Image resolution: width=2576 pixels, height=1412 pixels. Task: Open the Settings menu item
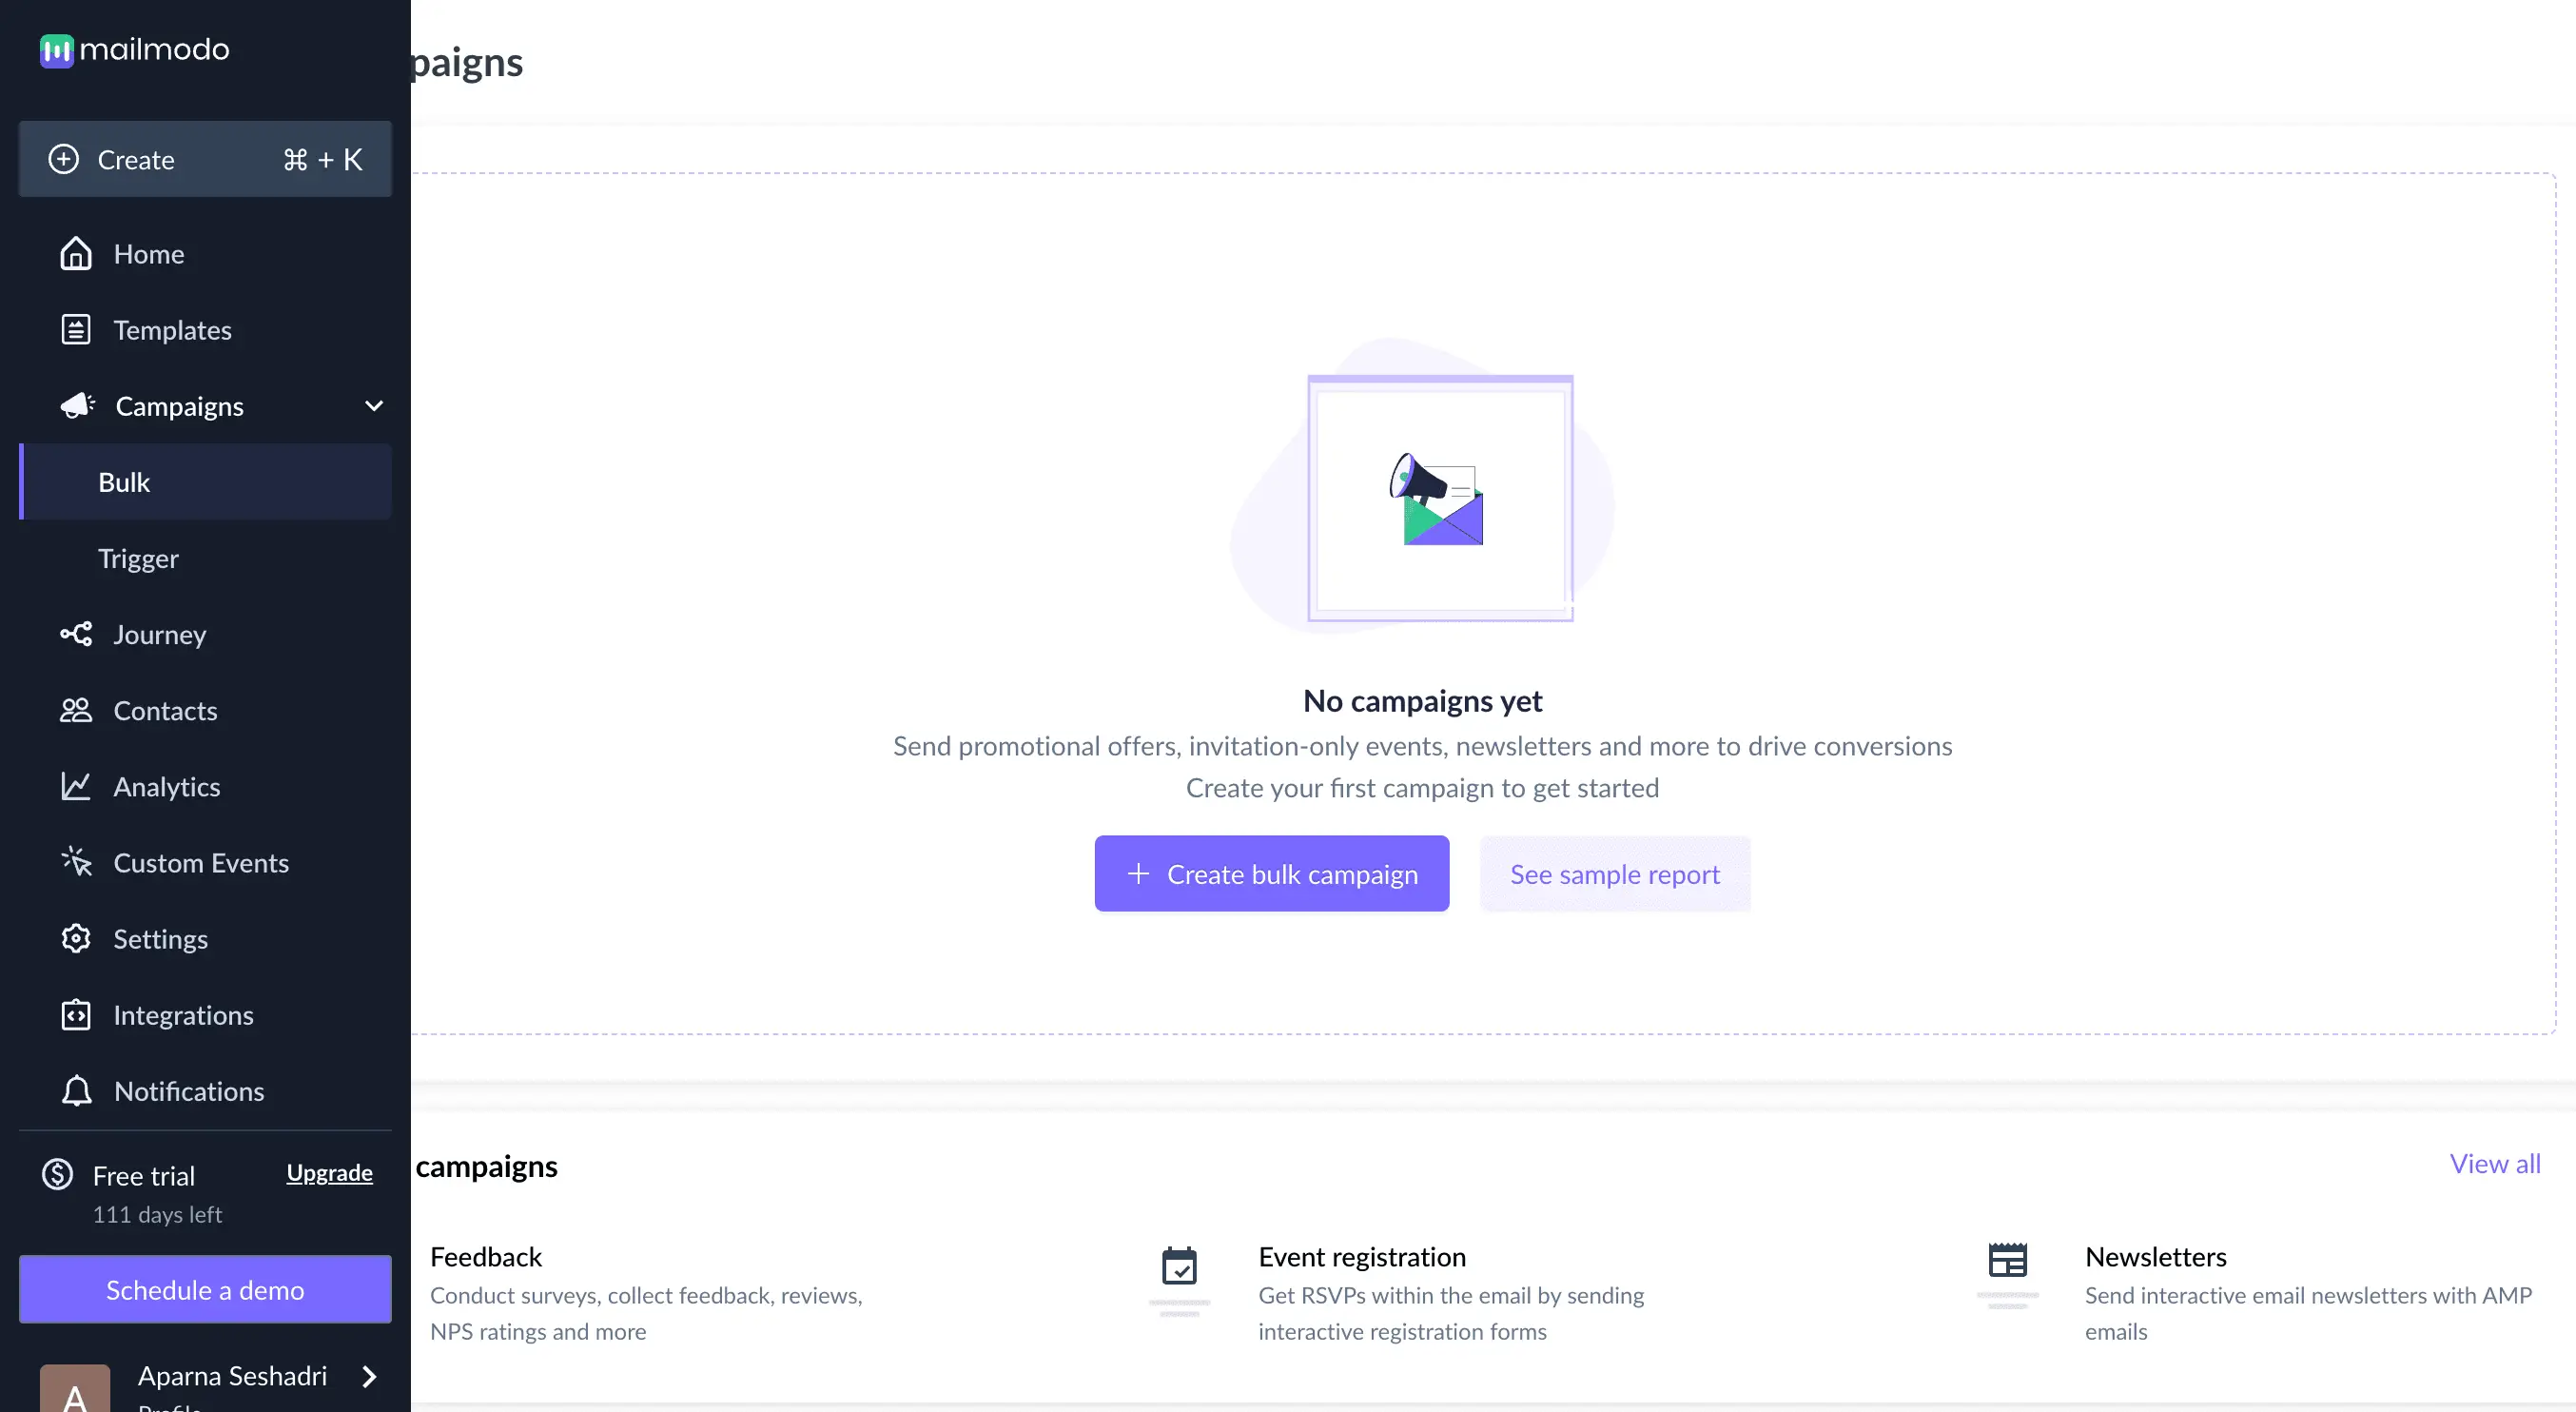point(160,939)
